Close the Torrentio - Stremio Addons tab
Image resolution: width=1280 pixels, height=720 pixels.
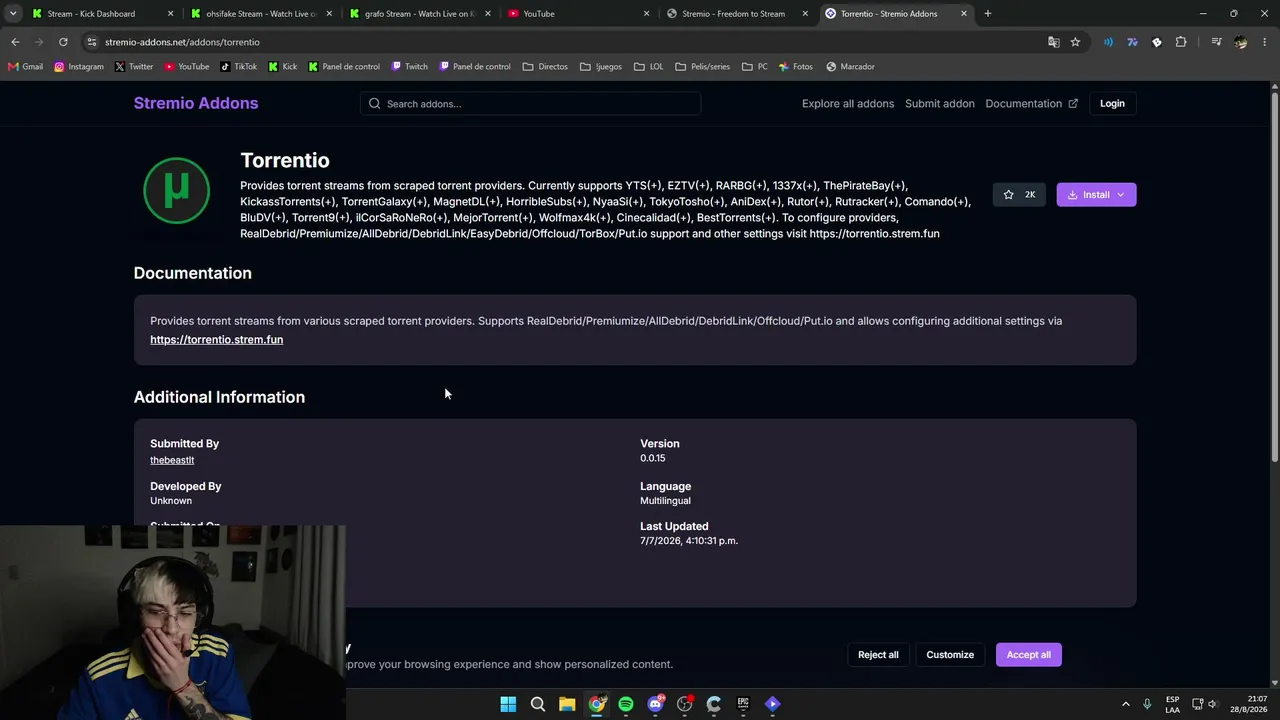click(x=964, y=14)
